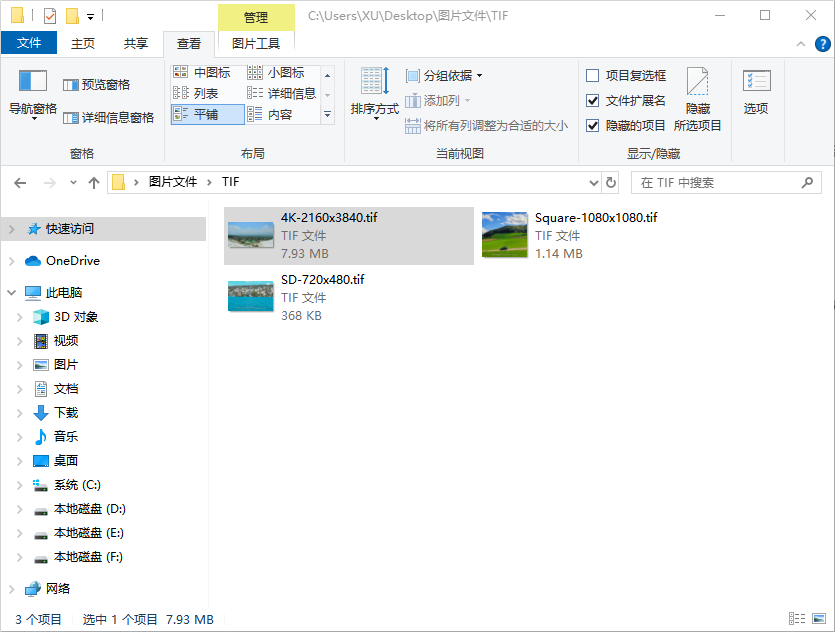The width and height of the screenshot is (835, 632).
Task: Open the 共享 ribbon tab
Action: (x=136, y=43)
